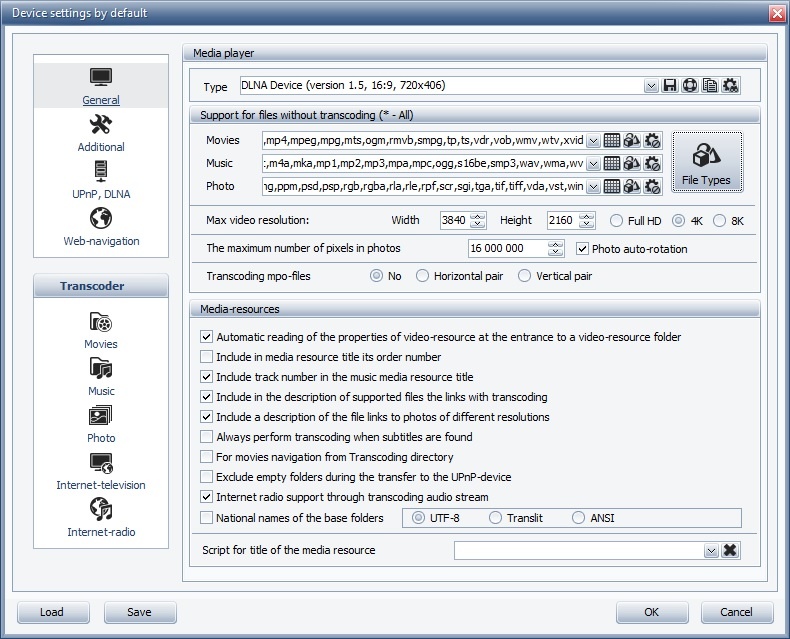Click the gear settings icon beside Type
Viewport: 790px width, 639px height.
pyautogui.click(x=730, y=85)
